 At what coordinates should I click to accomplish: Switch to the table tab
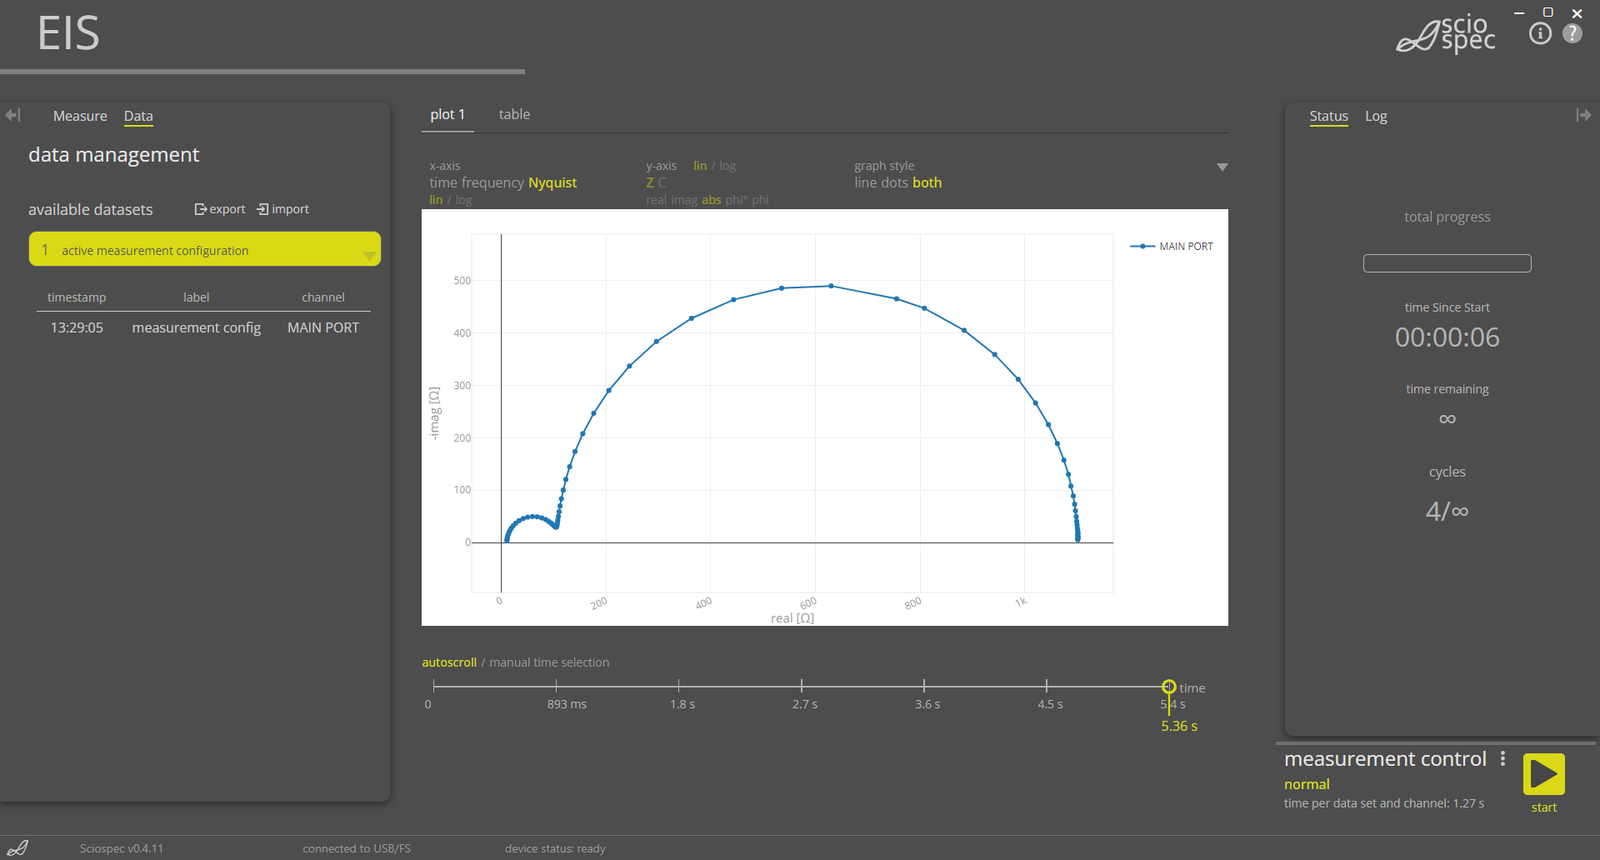[514, 115]
